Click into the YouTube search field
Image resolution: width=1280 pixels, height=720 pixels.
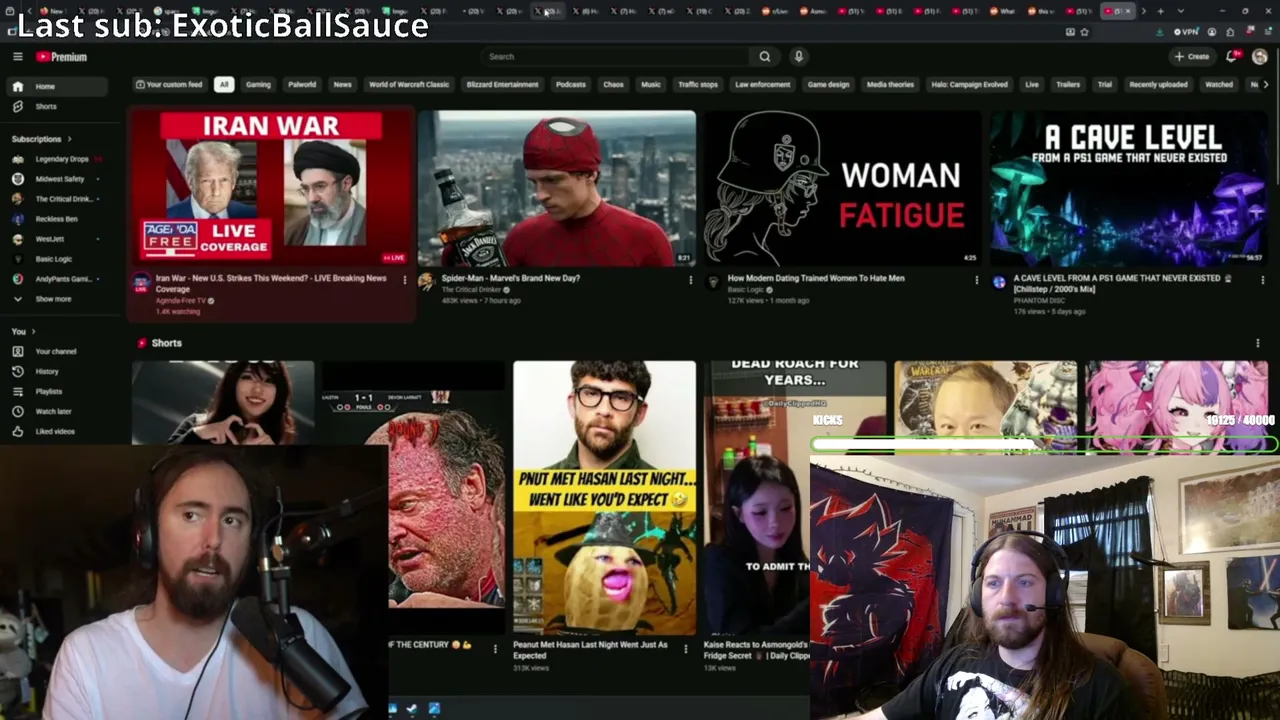[617, 57]
